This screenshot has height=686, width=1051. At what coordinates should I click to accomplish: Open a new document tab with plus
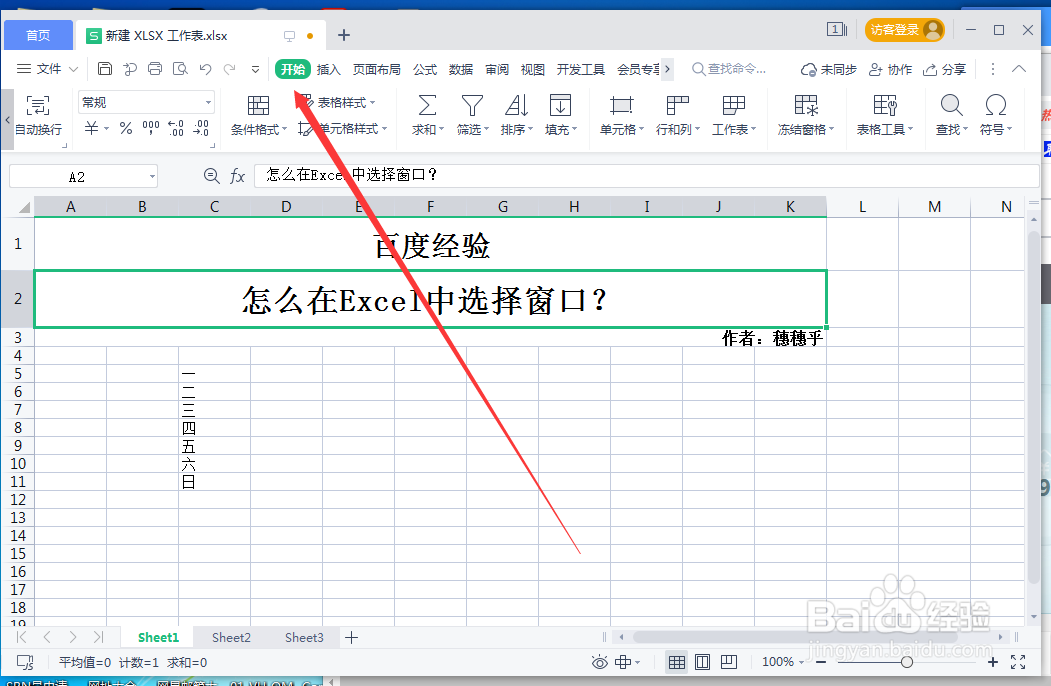pyautogui.click(x=344, y=35)
